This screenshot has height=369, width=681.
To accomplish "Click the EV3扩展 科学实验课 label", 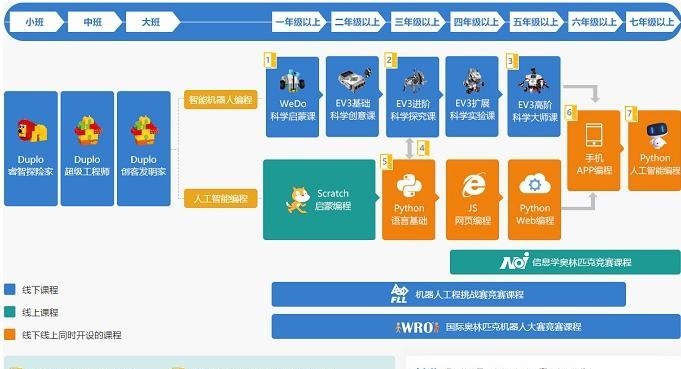I will [473, 109].
